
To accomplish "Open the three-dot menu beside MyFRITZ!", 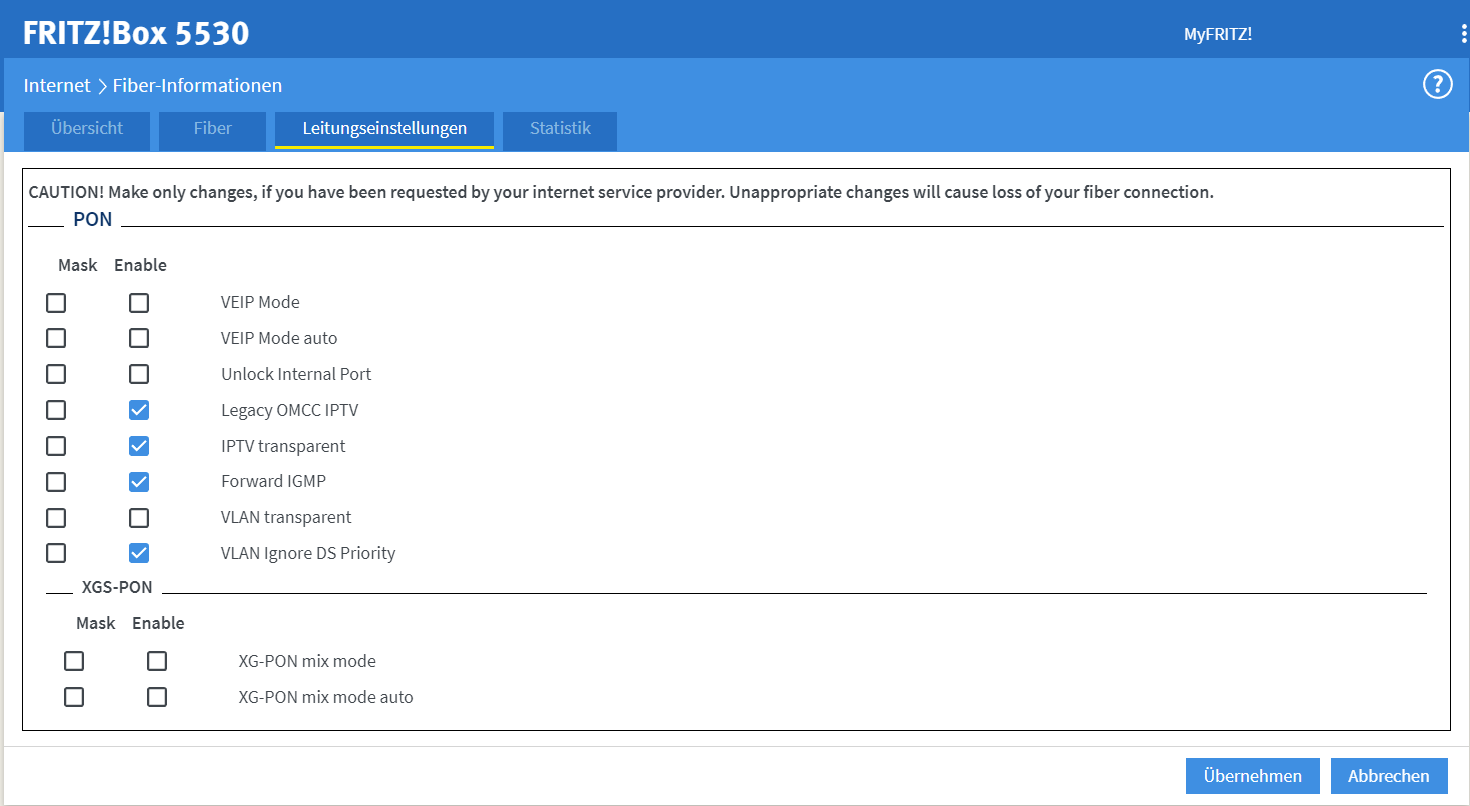I will (1464, 34).
